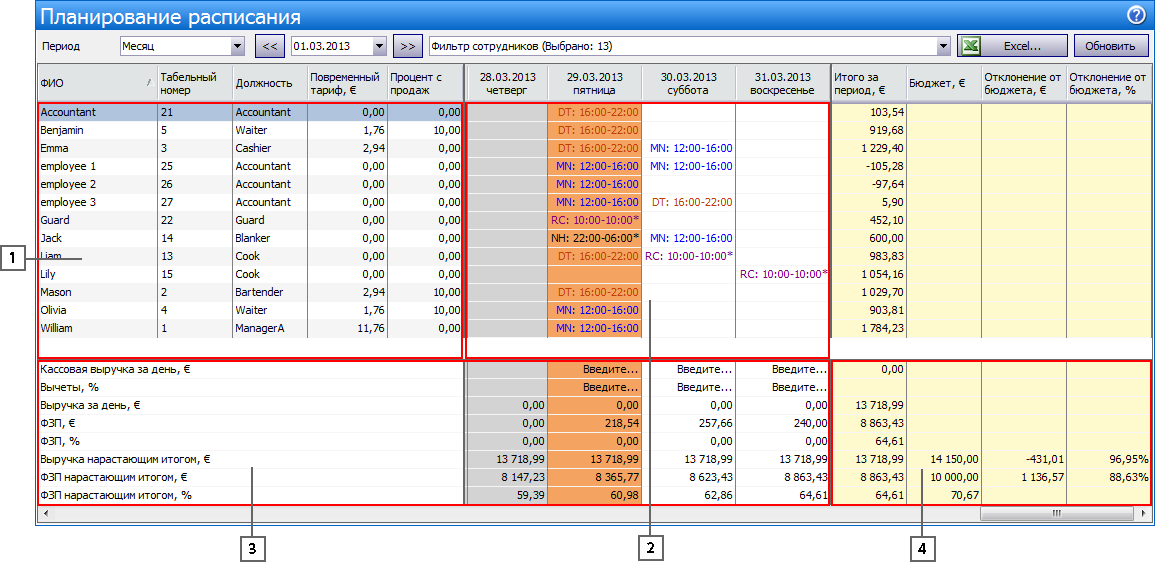Click the Excel export icon
This screenshot has height=562, width=1155.
[x=969, y=46]
